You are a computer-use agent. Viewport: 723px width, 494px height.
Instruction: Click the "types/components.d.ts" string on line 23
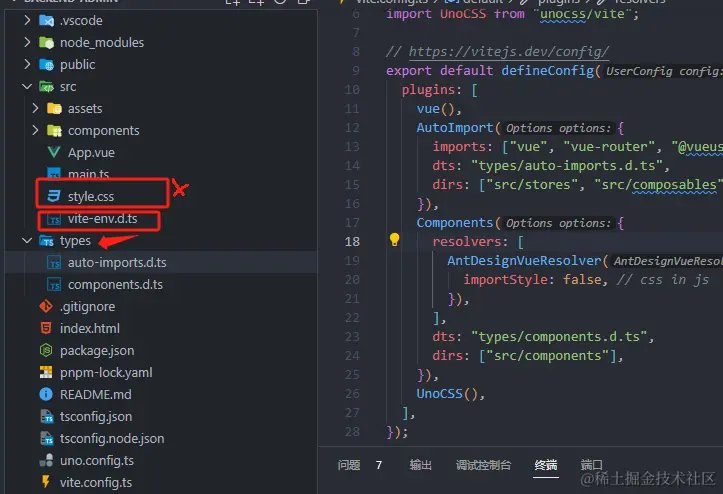pyautogui.click(x=559, y=337)
